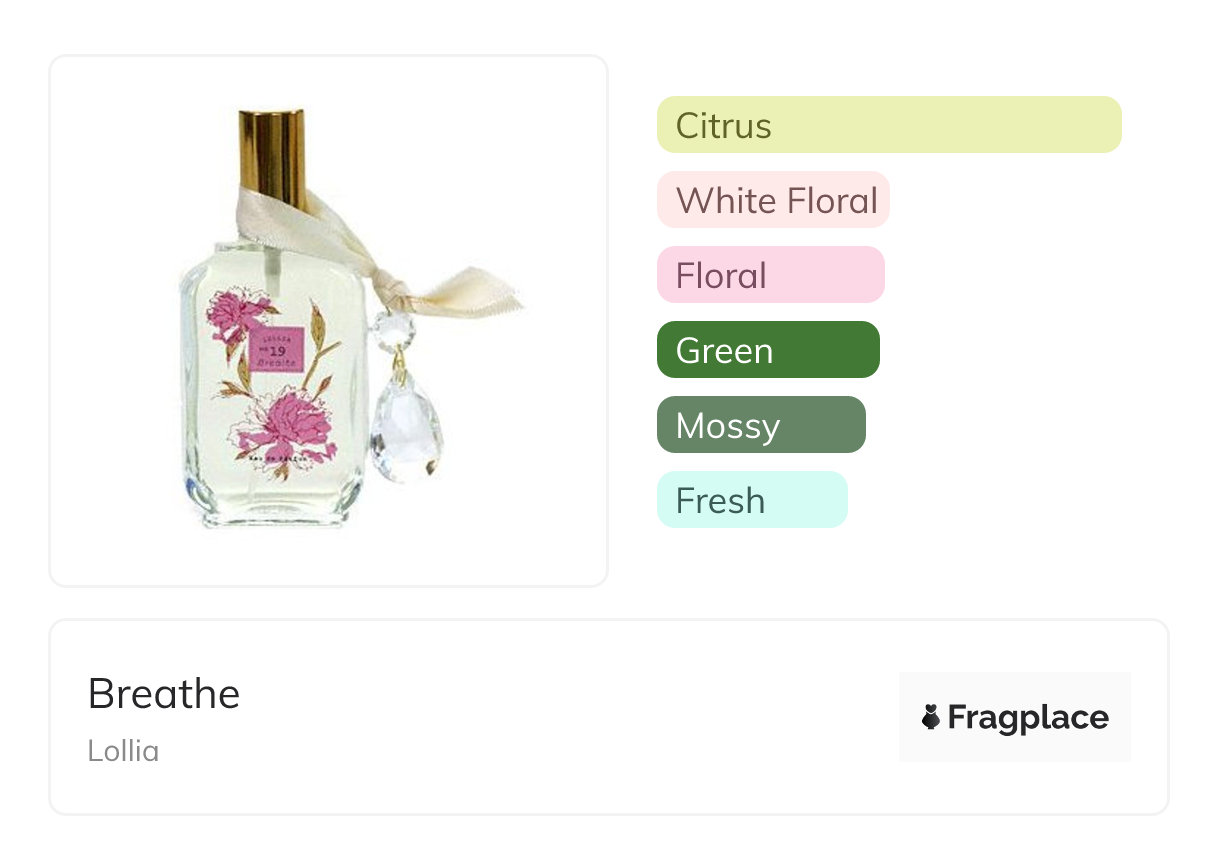The width and height of the screenshot is (1218, 864).
Task: Pick the dark Green accord bar
Action: coord(768,350)
